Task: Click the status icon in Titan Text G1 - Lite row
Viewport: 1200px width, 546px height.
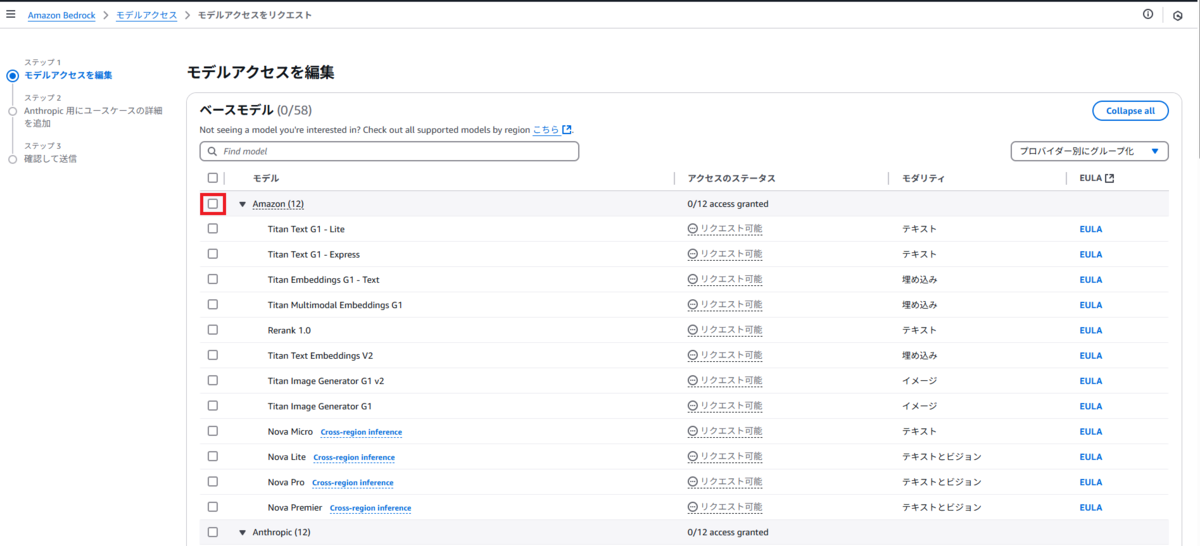Action: tap(693, 229)
